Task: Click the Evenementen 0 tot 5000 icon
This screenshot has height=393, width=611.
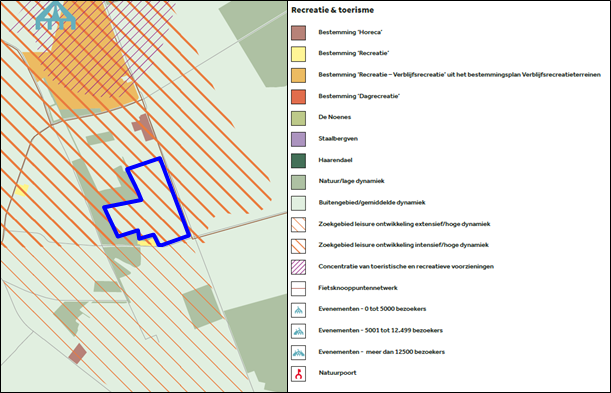Action: [298, 310]
